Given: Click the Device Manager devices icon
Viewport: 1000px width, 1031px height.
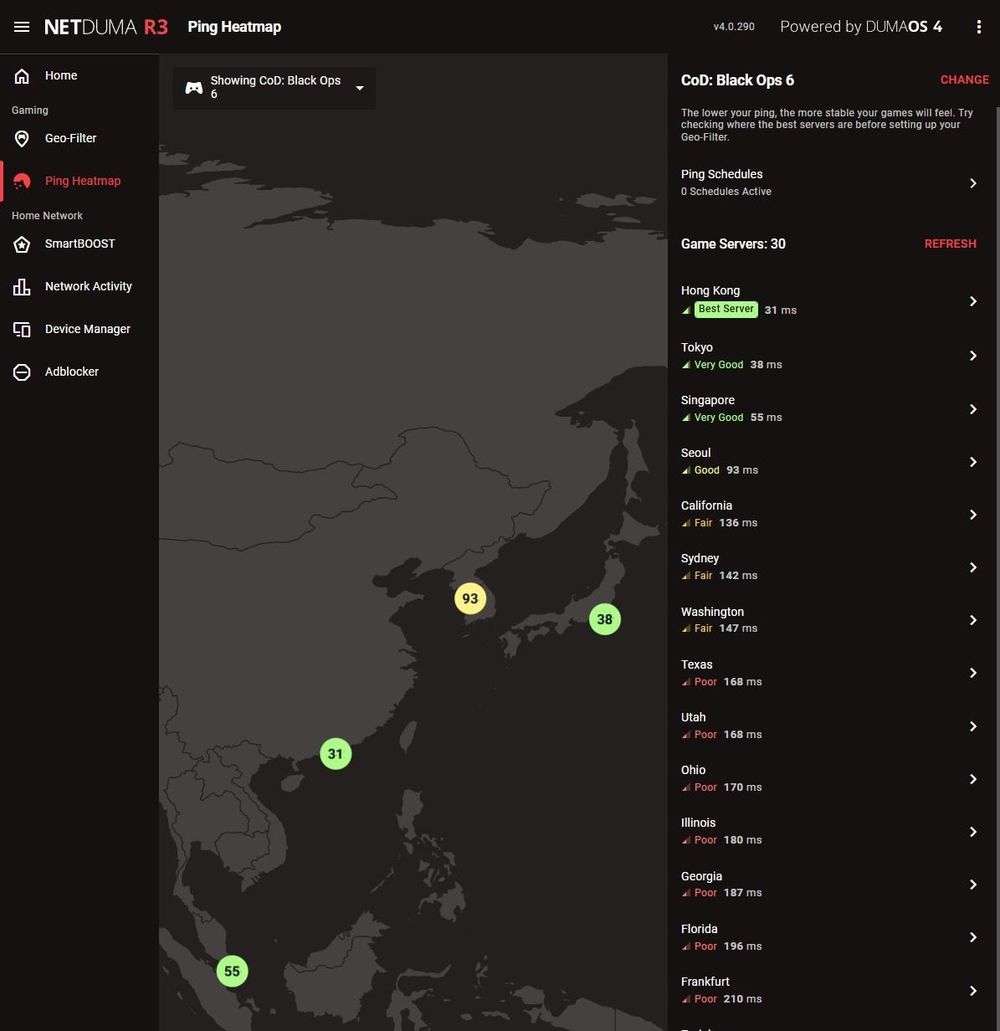Looking at the screenshot, I should (22, 329).
